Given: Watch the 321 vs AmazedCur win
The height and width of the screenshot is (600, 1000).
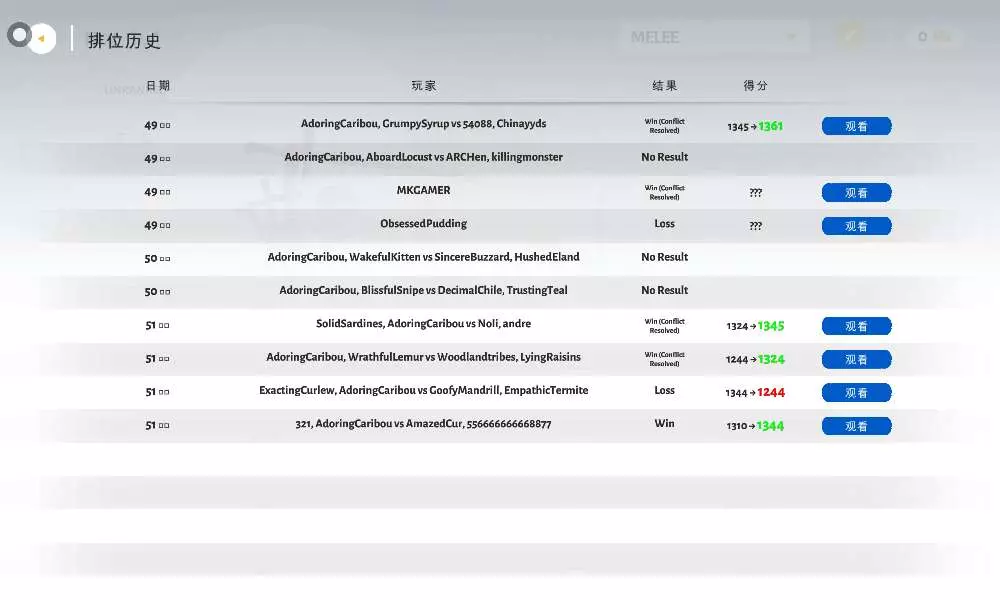Looking at the screenshot, I should pos(856,426).
